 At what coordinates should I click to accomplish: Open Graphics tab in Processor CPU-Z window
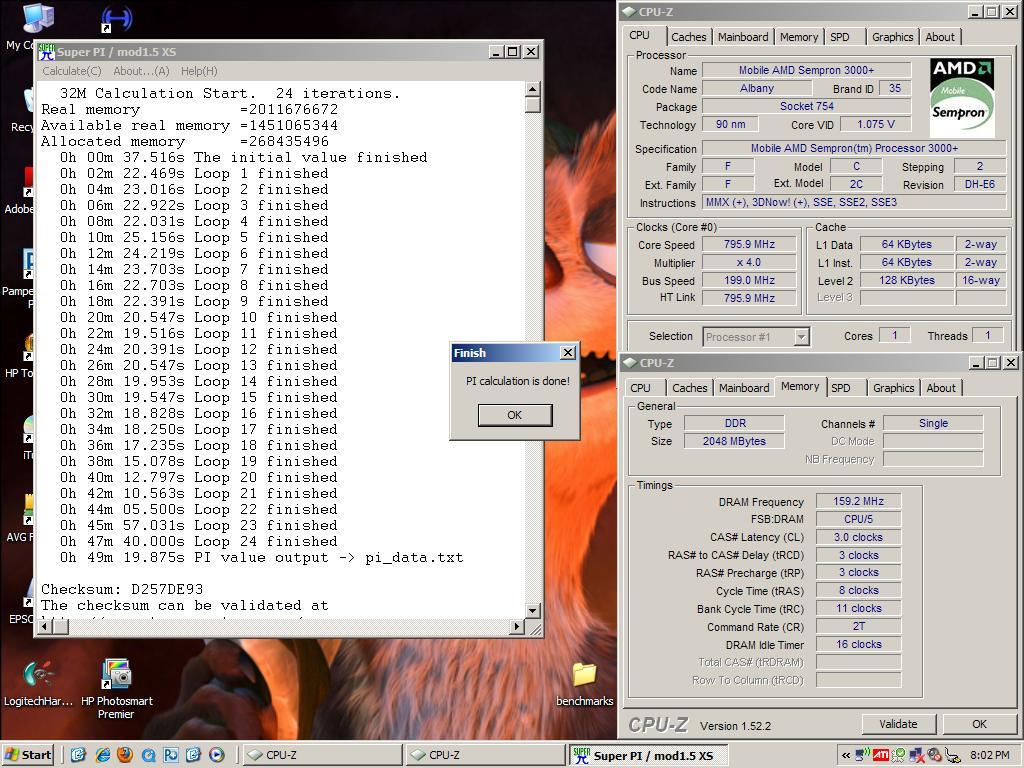pos(893,37)
